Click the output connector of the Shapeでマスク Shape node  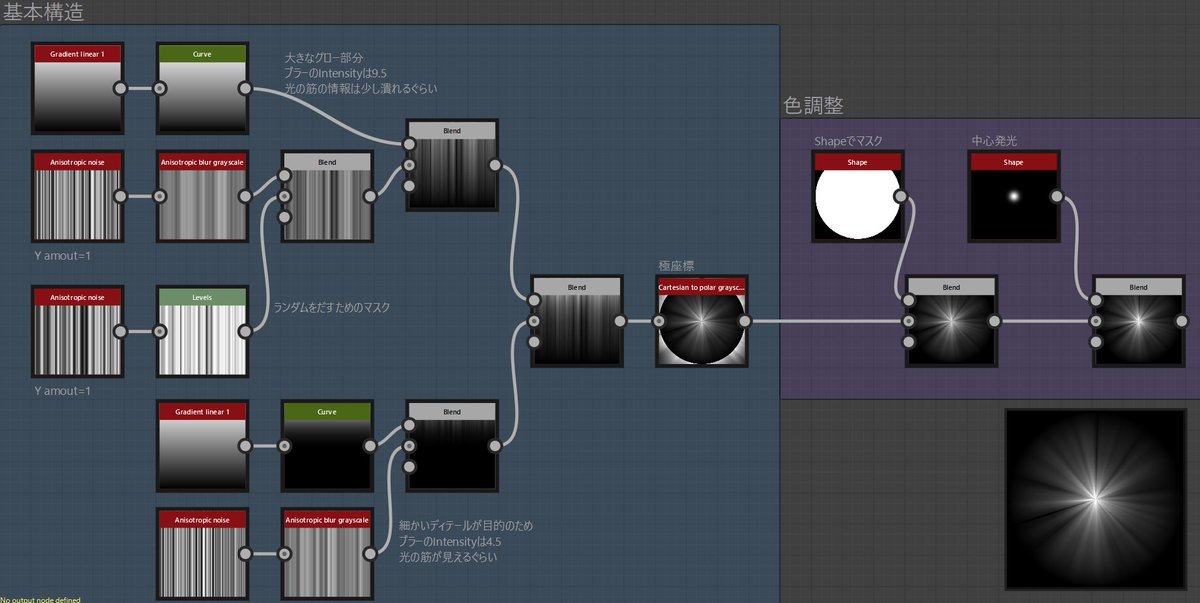click(900, 196)
